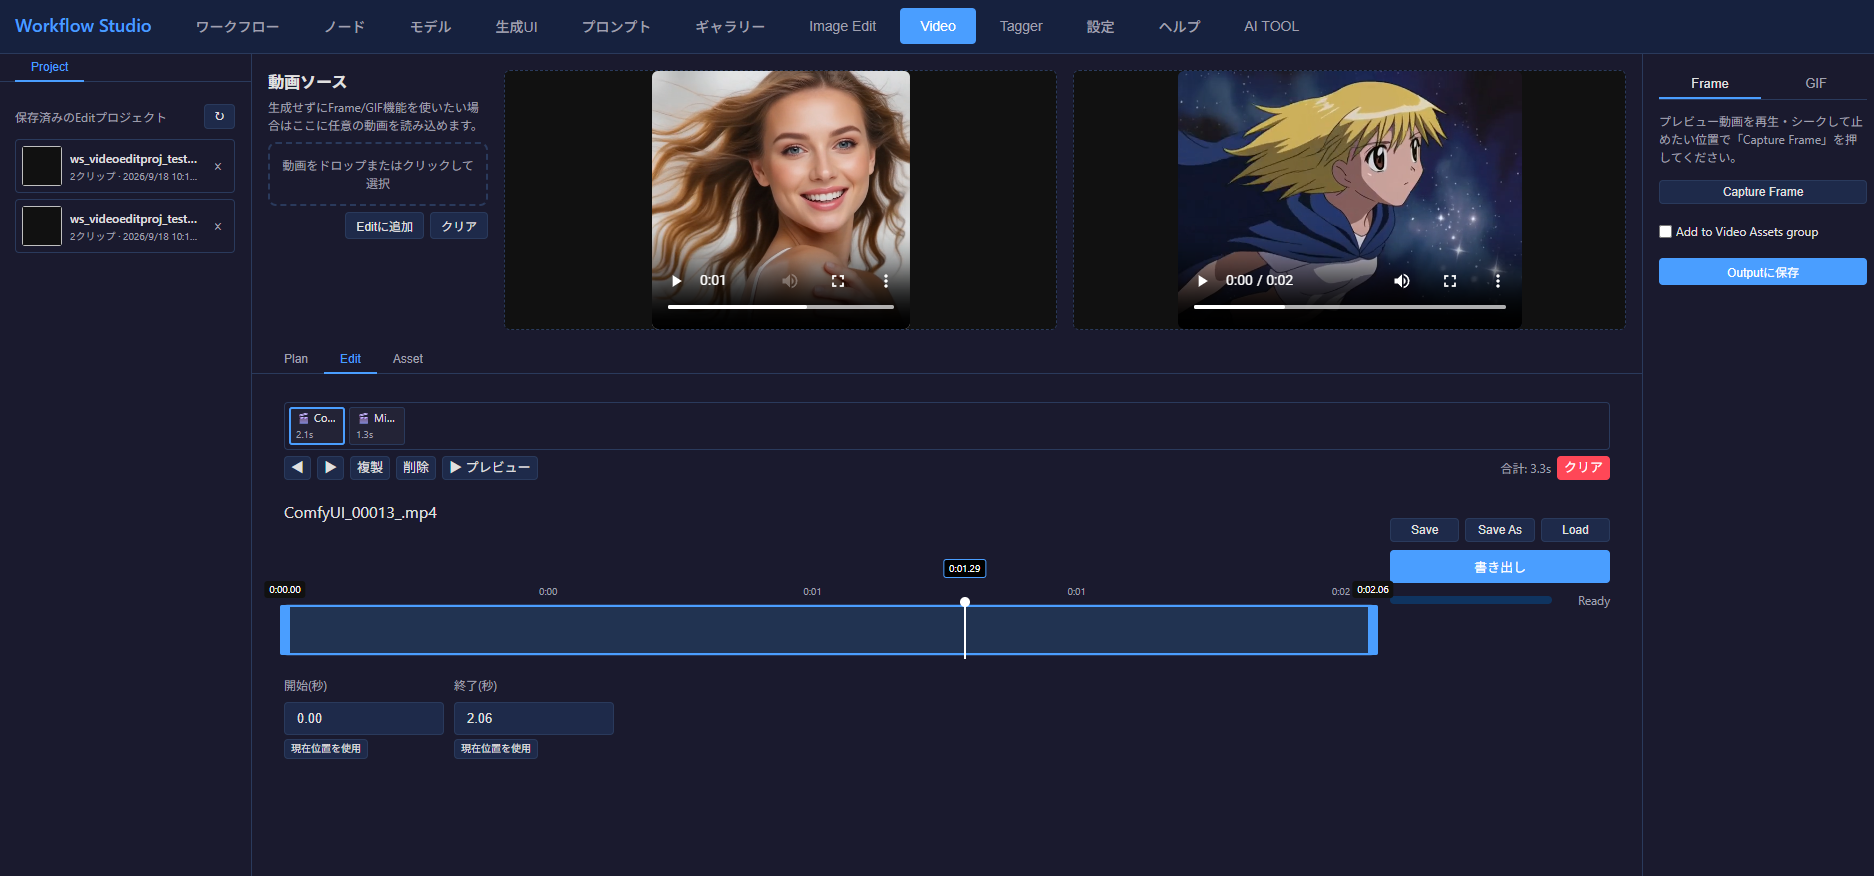Click the 削除 delete button

[416, 467]
